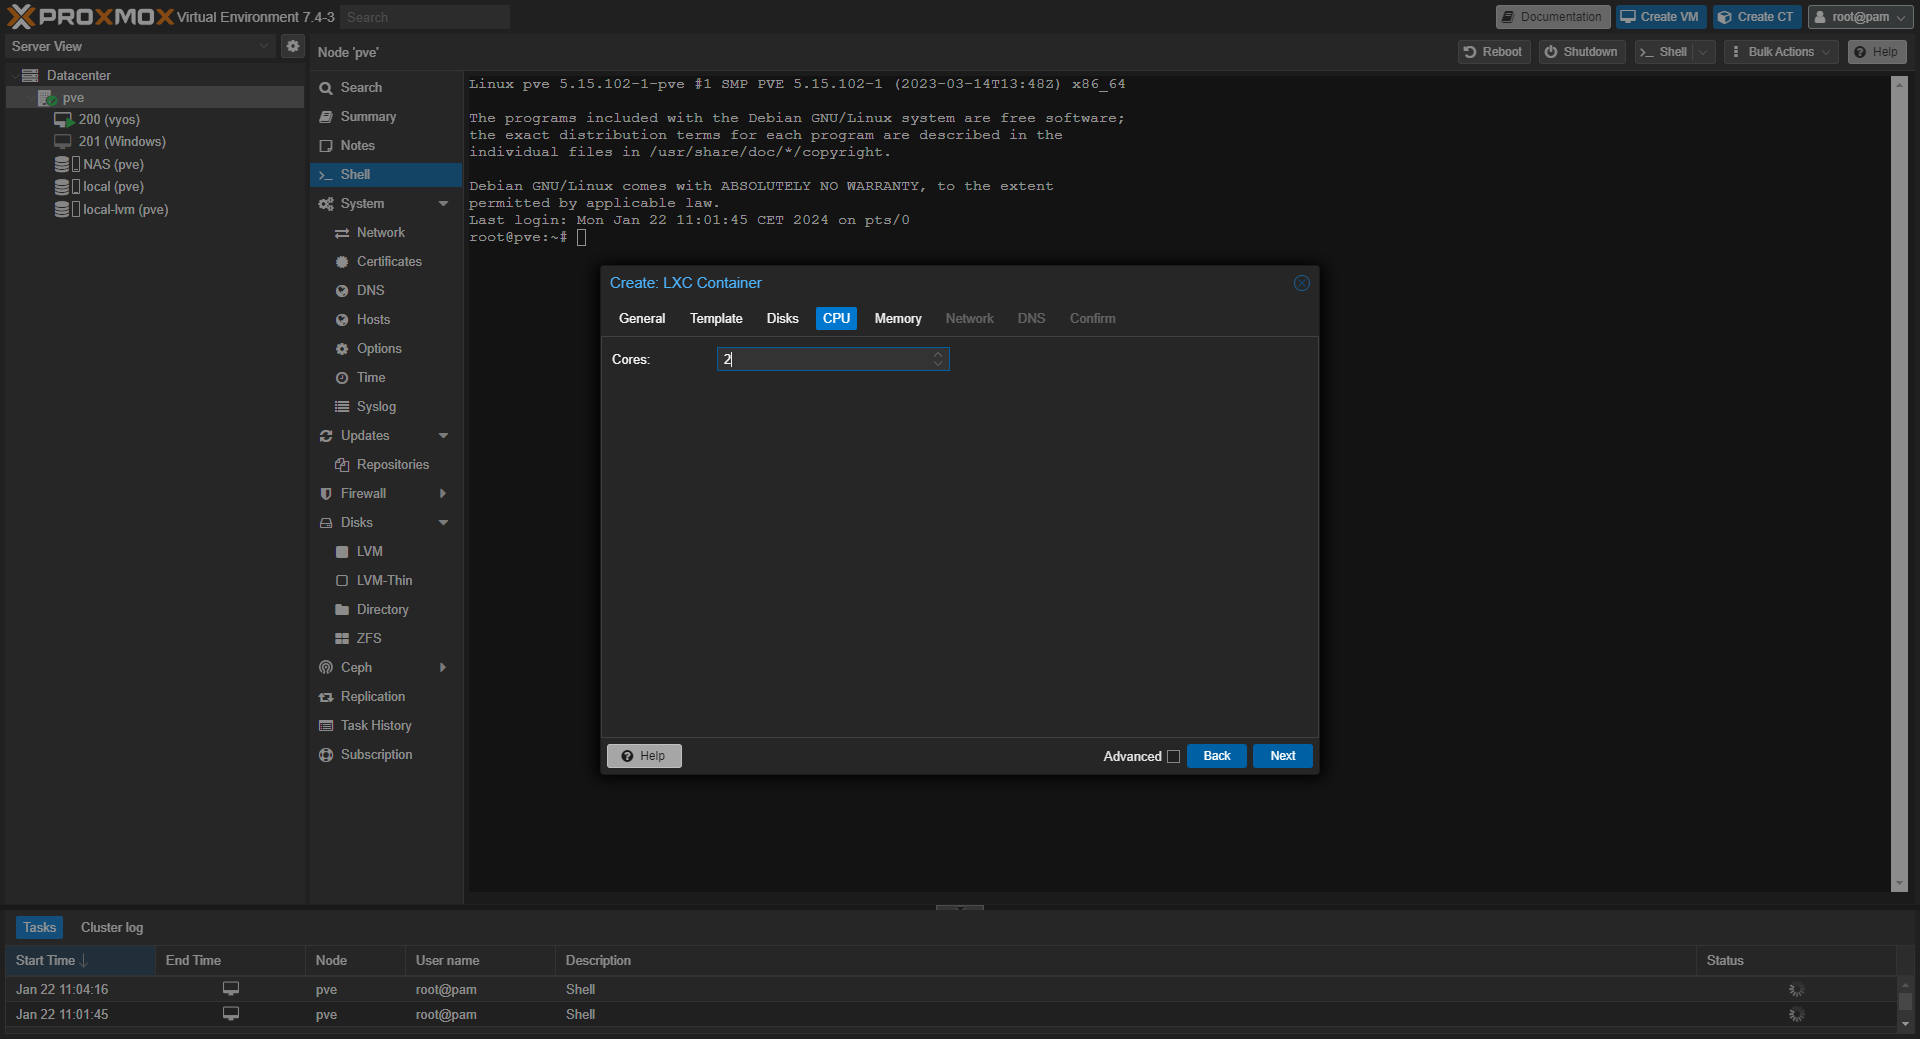Open the Subscription panel

pyautogui.click(x=386, y=754)
